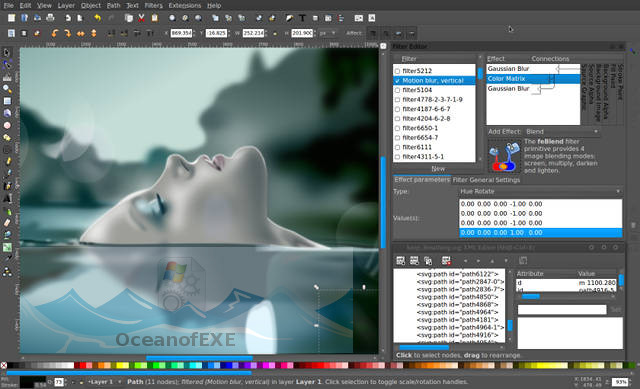Click the Add Effect button
The image size is (640, 389).
pos(504,131)
